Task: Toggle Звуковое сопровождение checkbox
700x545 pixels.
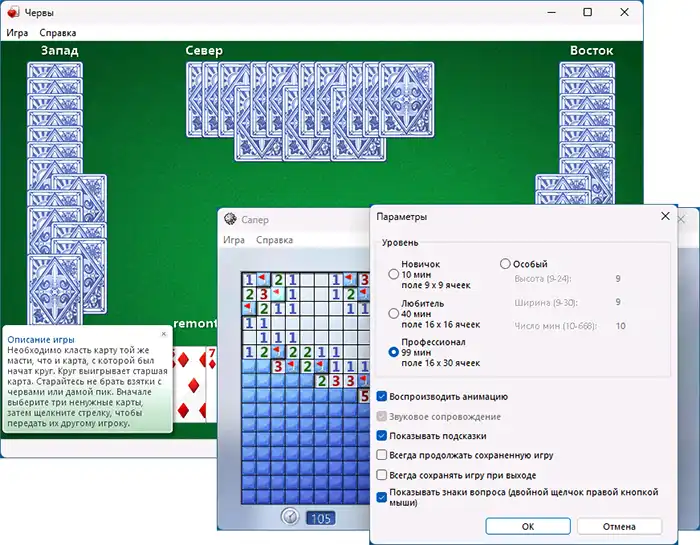Action: pyautogui.click(x=382, y=416)
